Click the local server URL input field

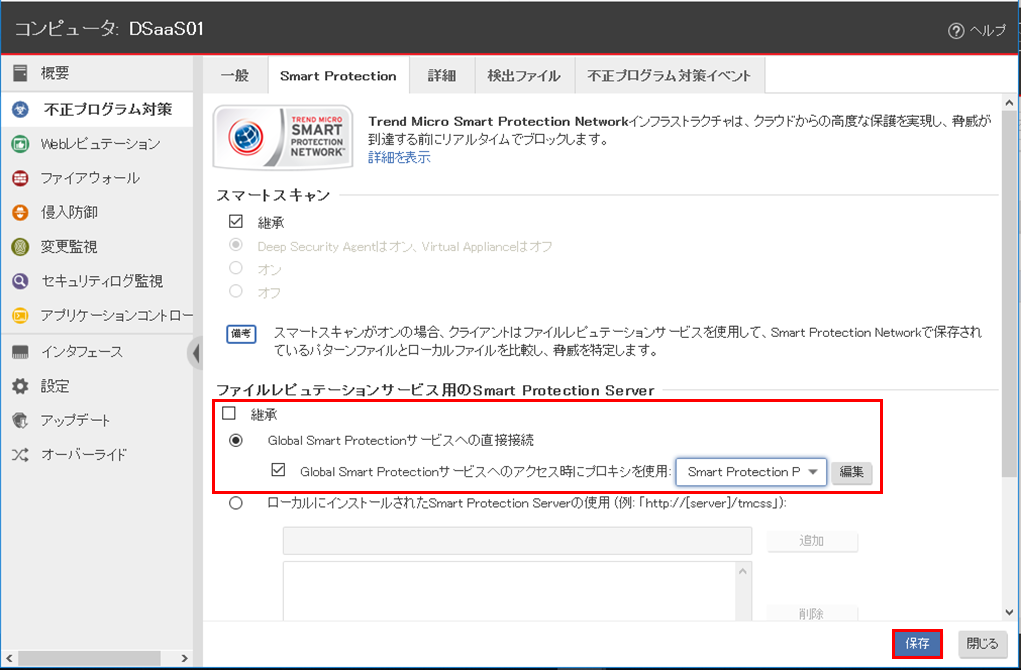click(517, 541)
